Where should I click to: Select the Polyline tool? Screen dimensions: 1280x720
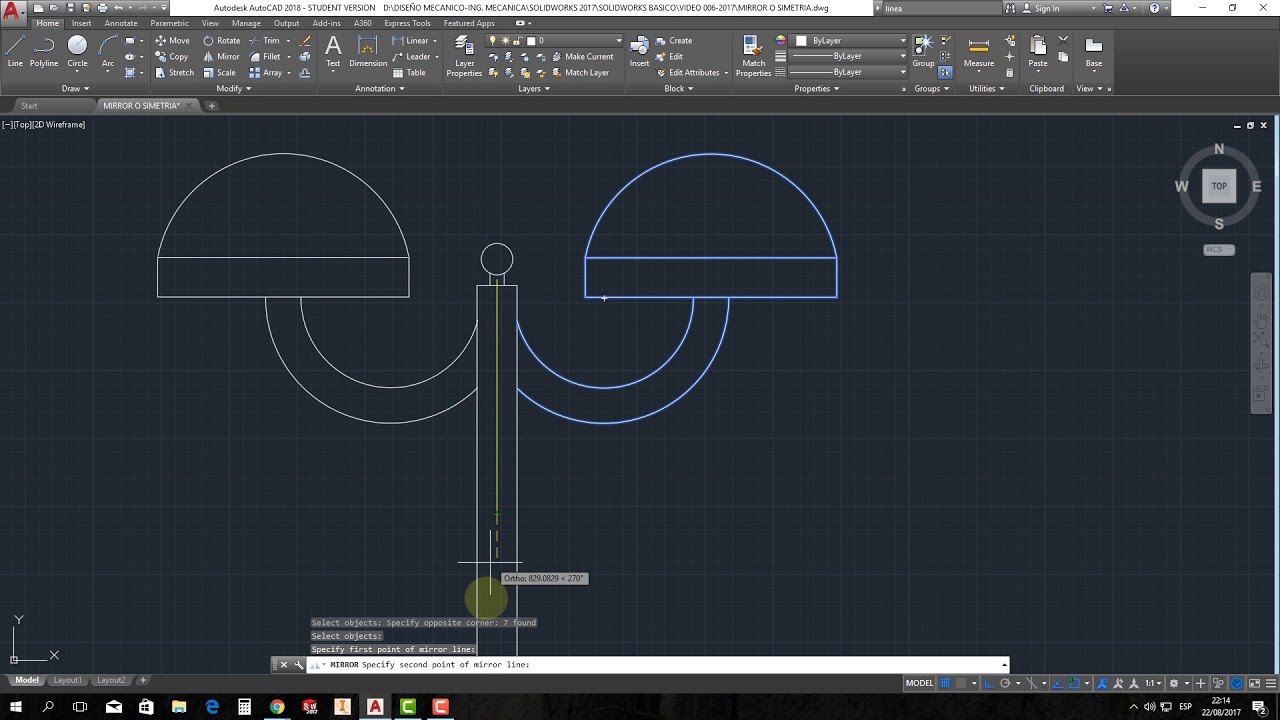(44, 52)
